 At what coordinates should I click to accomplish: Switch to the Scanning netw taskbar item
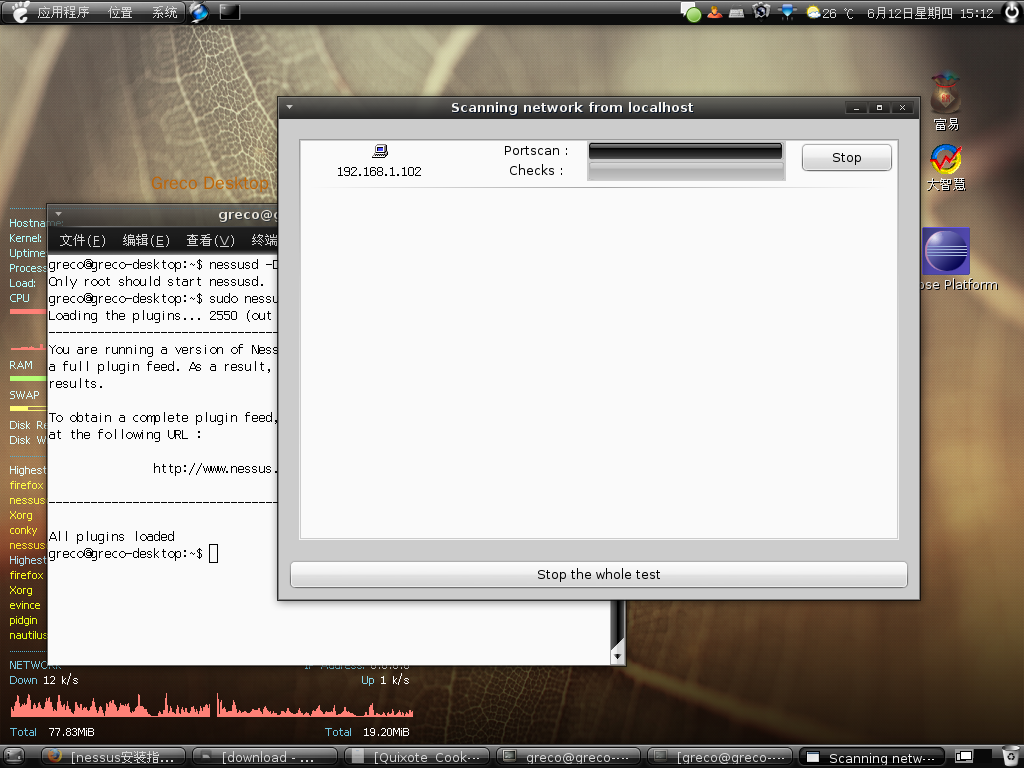pyautogui.click(x=872, y=757)
